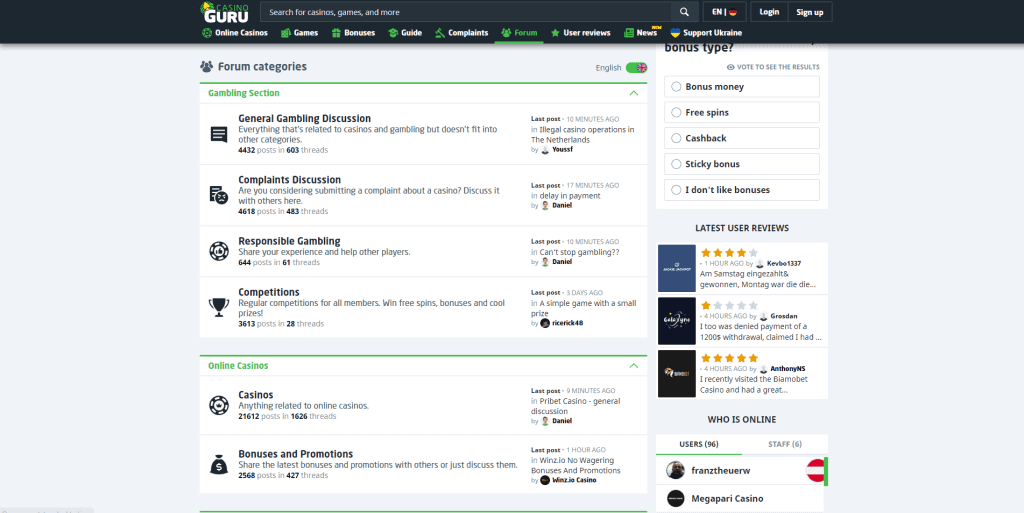Select the I don't like bonuses option
This screenshot has width=1024, height=513.
(742, 190)
